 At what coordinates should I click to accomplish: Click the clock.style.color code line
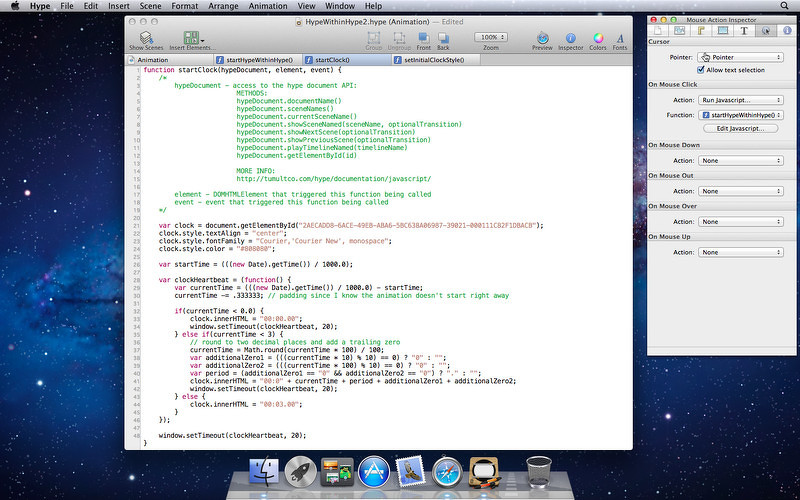tap(217, 248)
